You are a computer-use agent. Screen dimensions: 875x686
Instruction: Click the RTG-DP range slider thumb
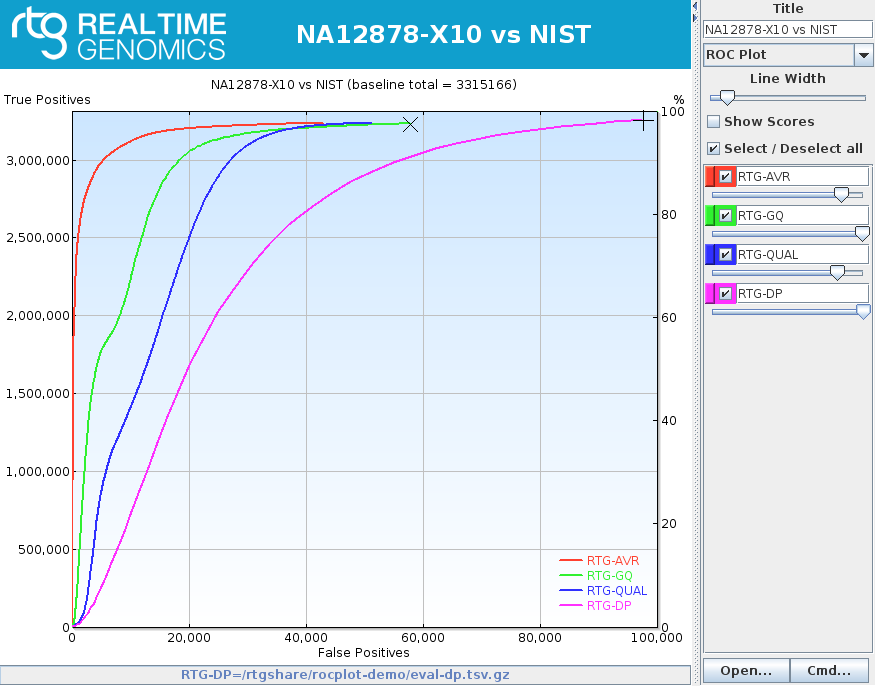[863, 311]
